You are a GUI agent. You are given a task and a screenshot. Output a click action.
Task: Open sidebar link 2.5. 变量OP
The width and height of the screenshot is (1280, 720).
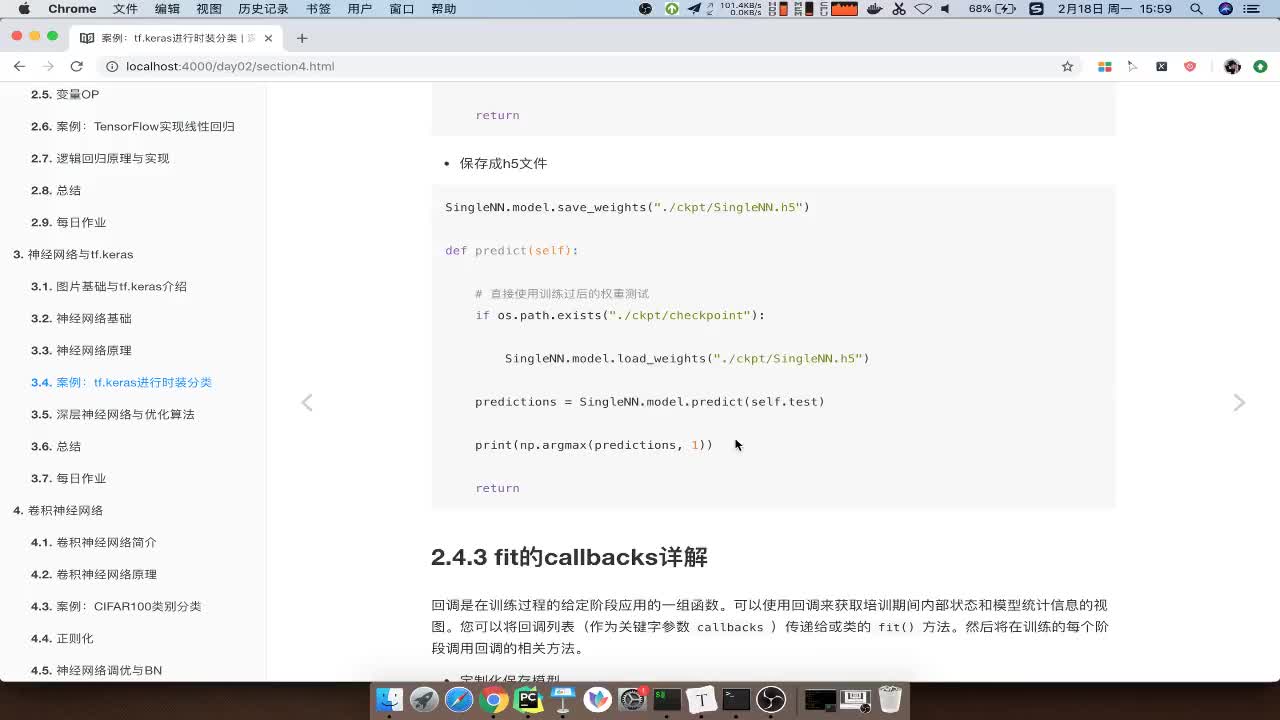pyautogui.click(x=65, y=94)
